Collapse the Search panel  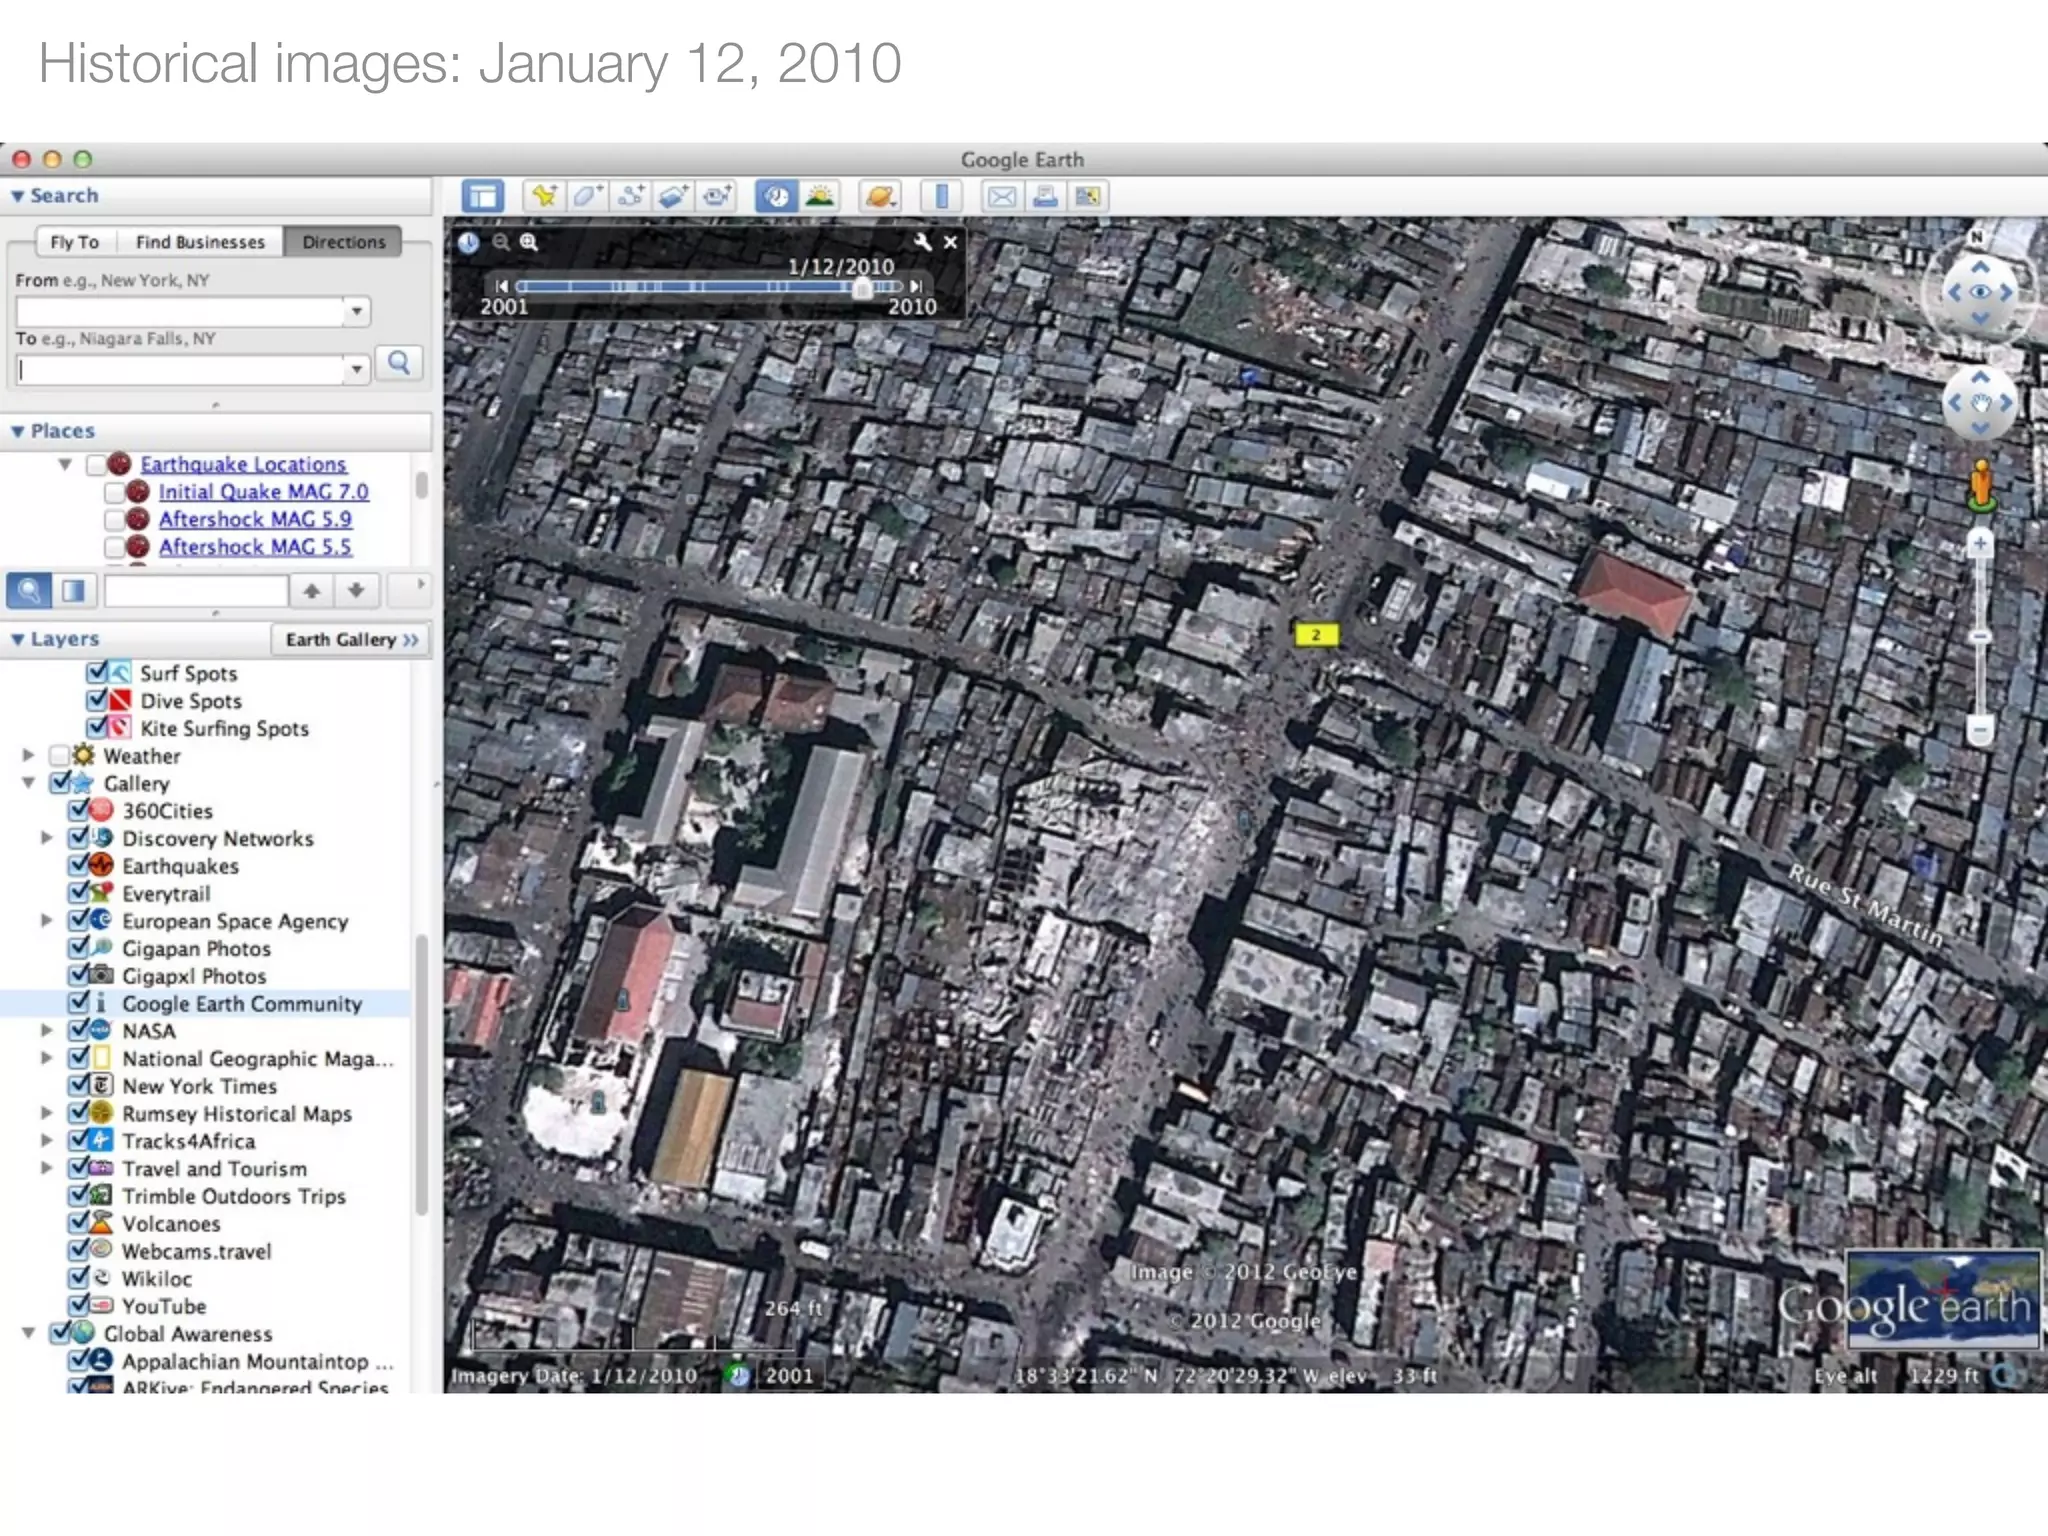coord(18,196)
